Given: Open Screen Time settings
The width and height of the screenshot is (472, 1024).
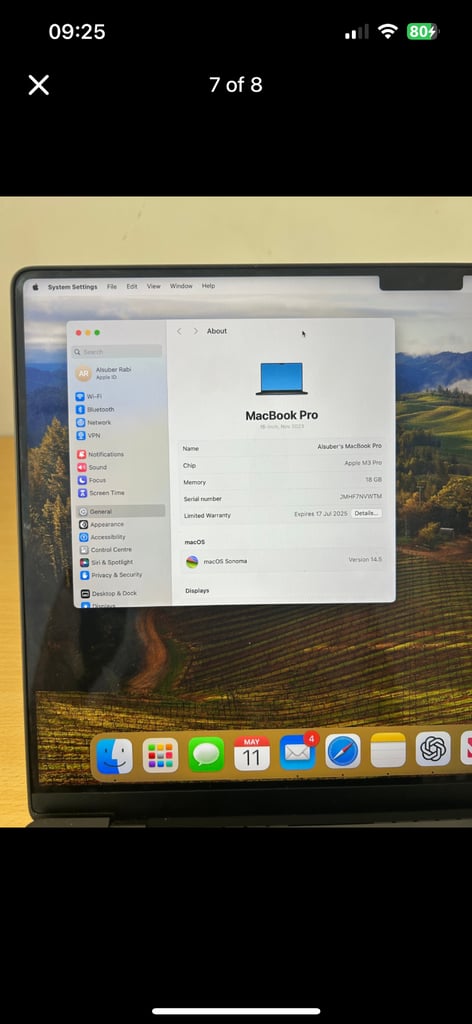Looking at the screenshot, I should click(101, 493).
